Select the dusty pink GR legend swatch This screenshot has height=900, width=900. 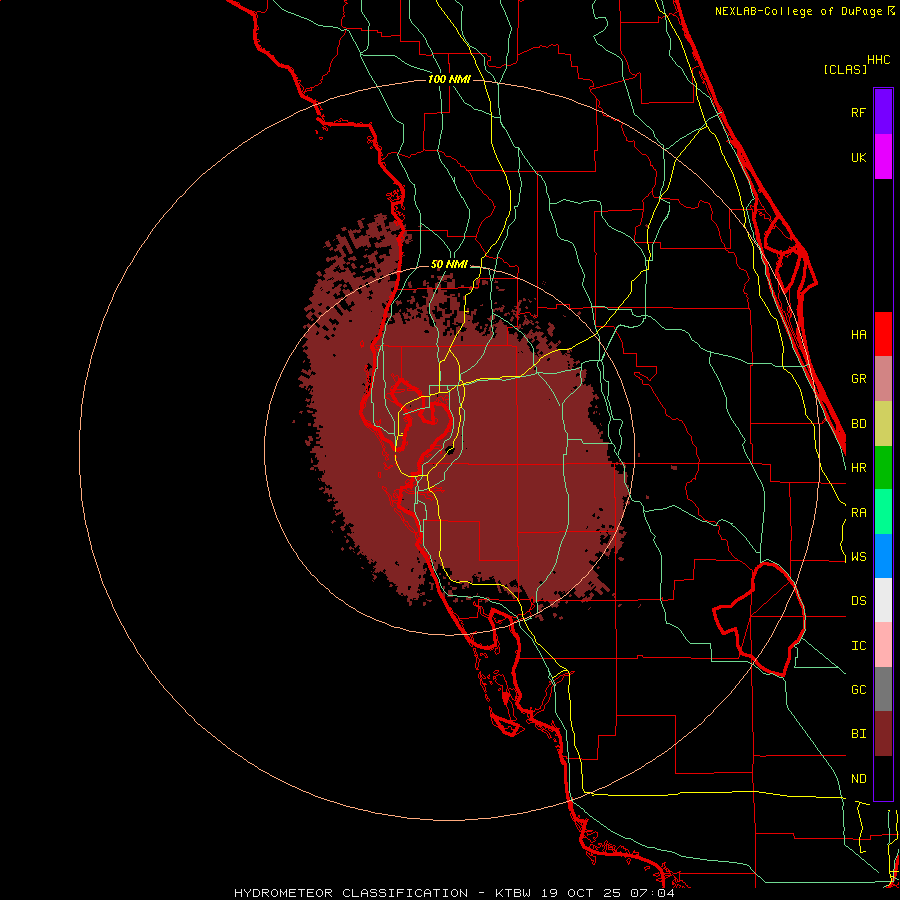[x=883, y=379]
